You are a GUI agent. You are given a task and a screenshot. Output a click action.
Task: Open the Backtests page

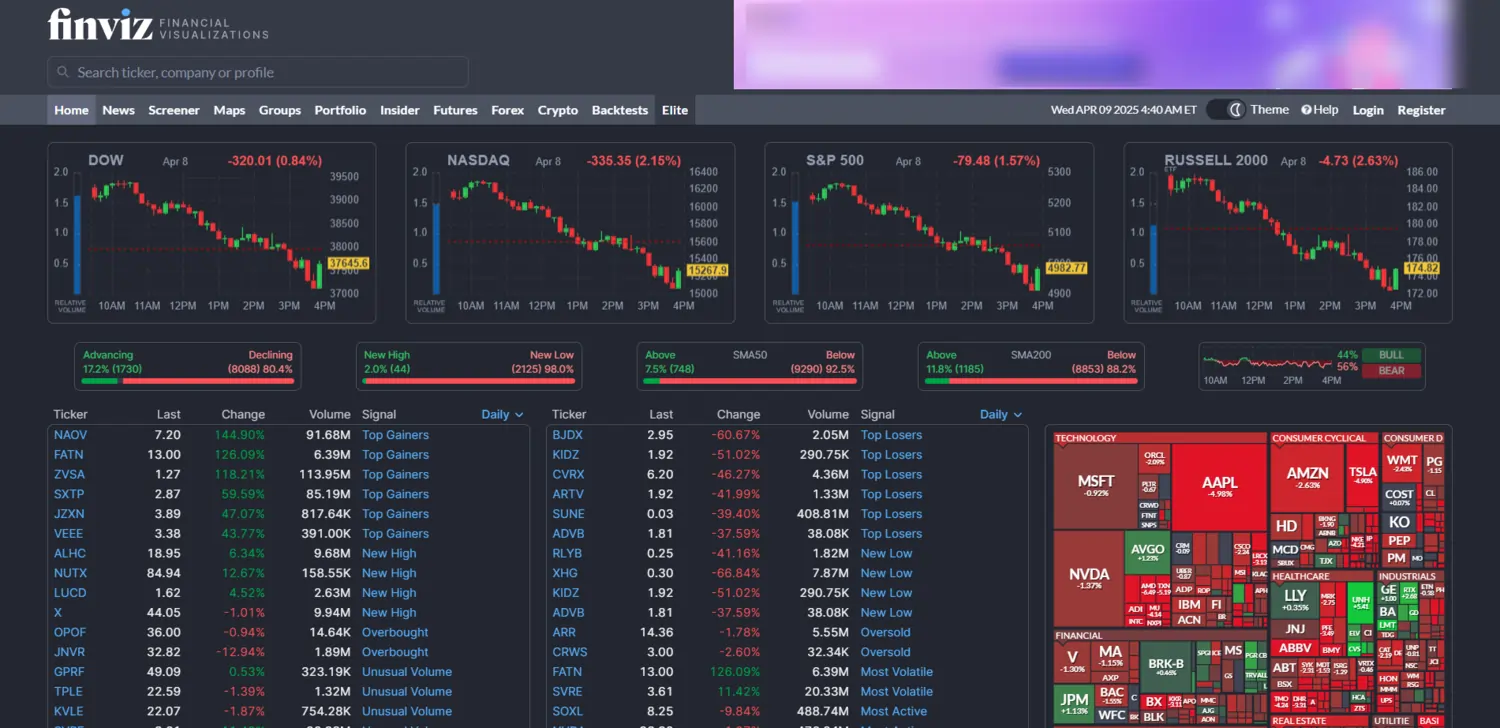(620, 110)
